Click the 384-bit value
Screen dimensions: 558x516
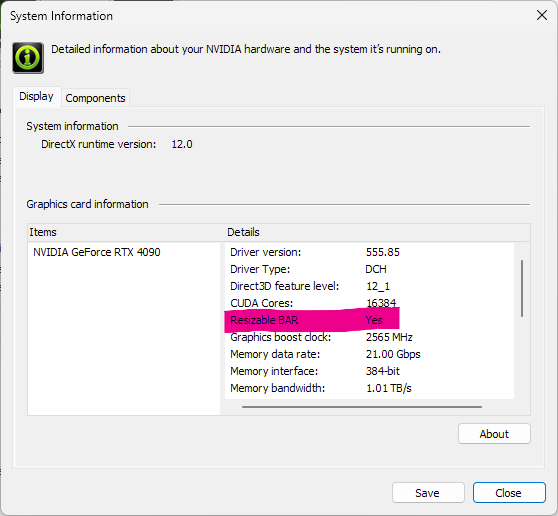(x=383, y=371)
